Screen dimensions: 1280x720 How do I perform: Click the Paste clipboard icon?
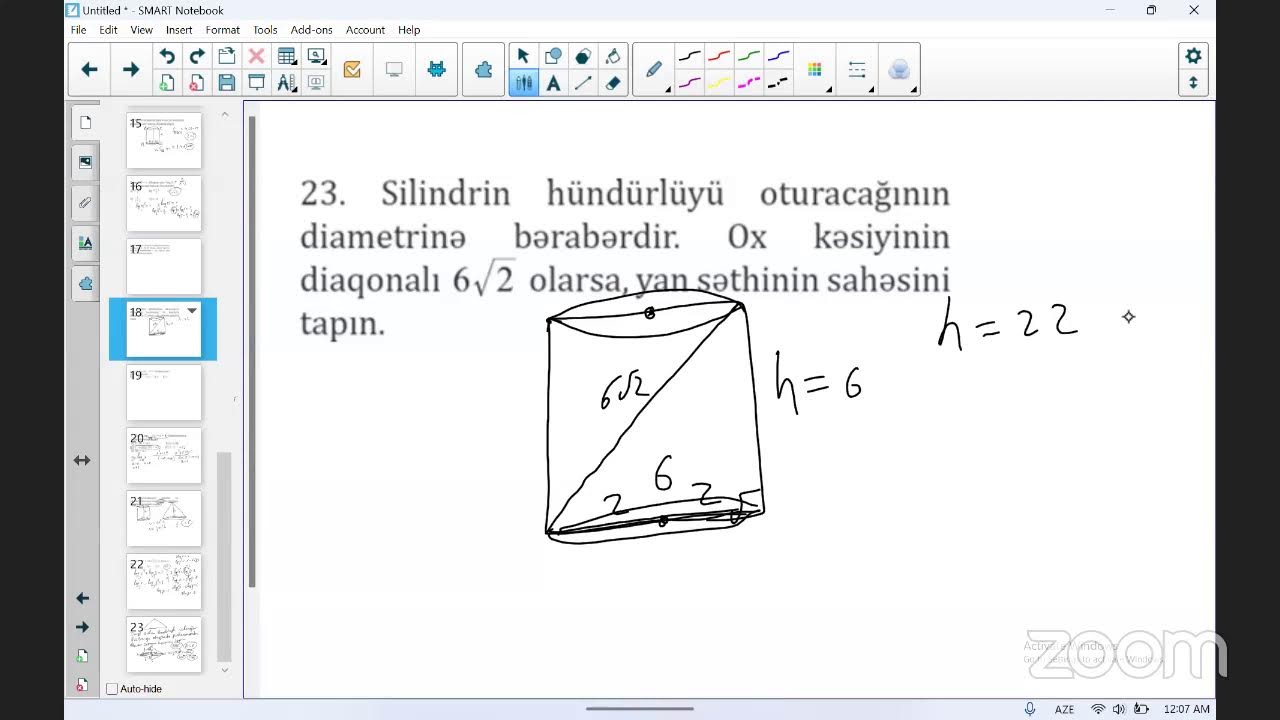tap(227, 57)
